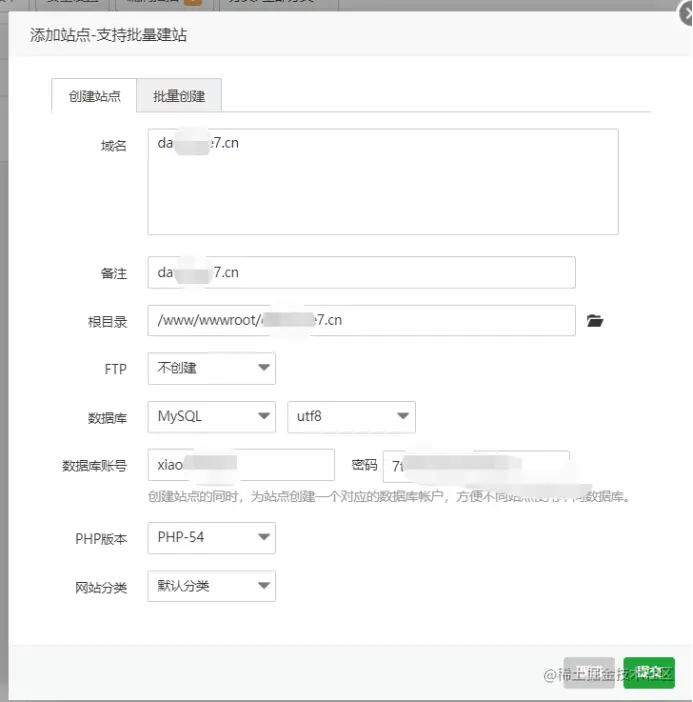This screenshot has height=702, width=693.
Task: Click the 域名 domain text area
Action: click(383, 181)
